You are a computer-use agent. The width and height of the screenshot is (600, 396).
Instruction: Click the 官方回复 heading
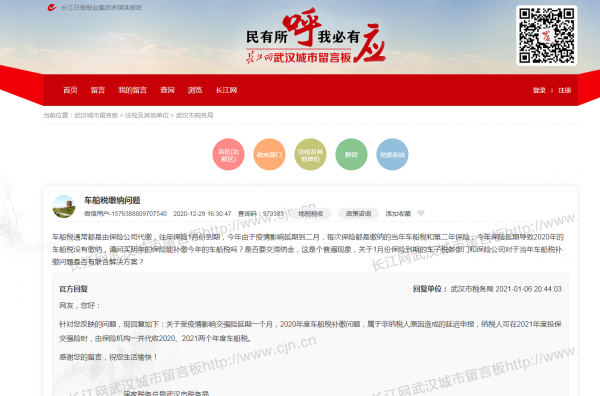(73, 289)
